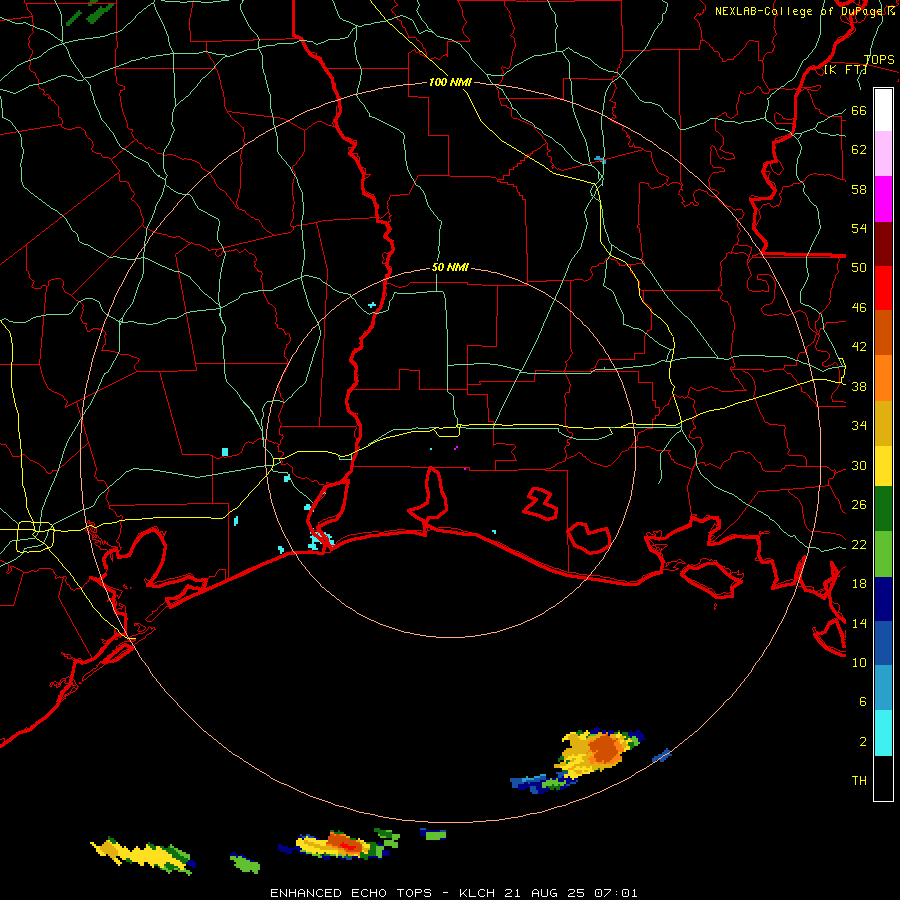
Task: Select the legend value 54
Action: pyautogui.click(x=859, y=228)
